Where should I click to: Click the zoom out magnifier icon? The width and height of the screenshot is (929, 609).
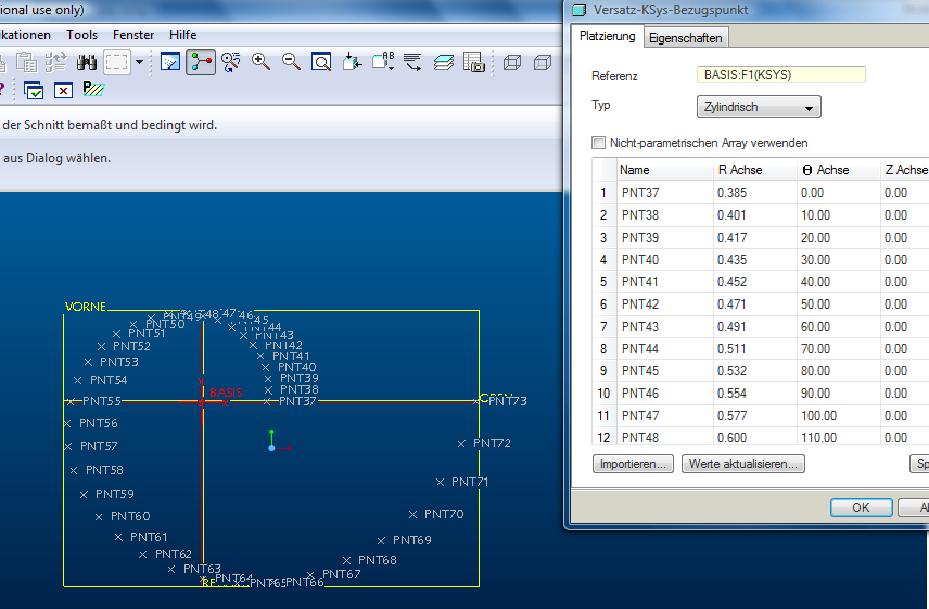[x=291, y=62]
